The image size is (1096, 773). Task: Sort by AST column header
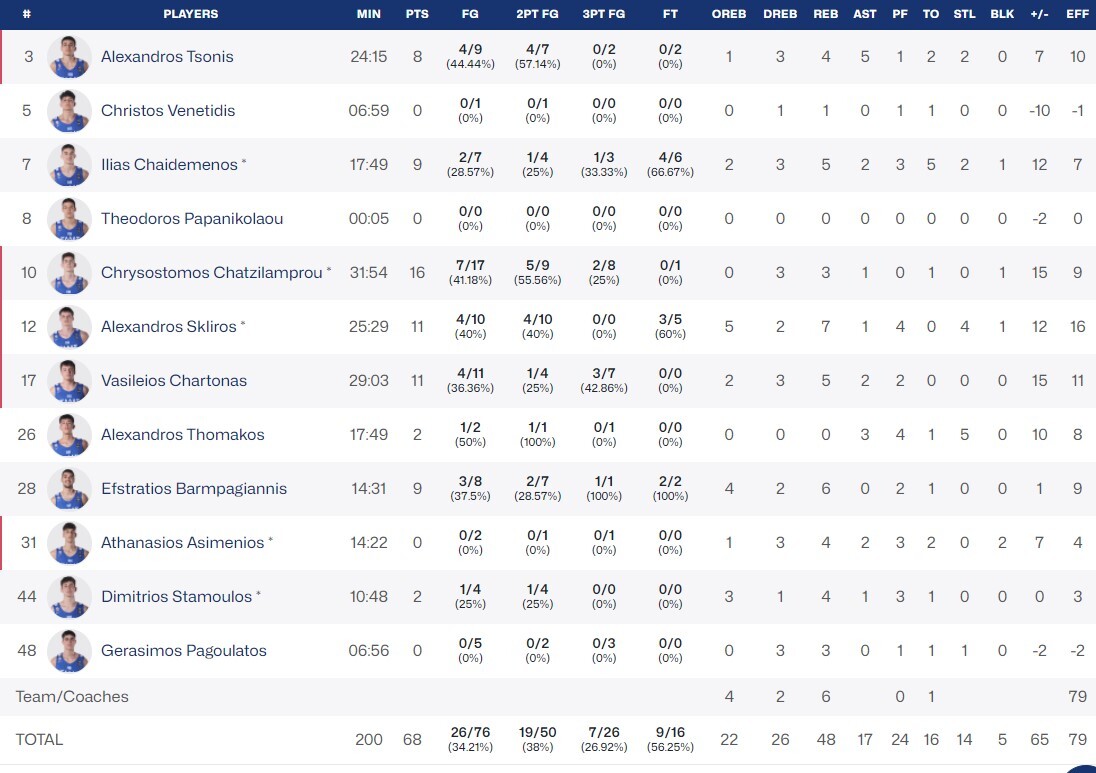click(x=865, y=14)
